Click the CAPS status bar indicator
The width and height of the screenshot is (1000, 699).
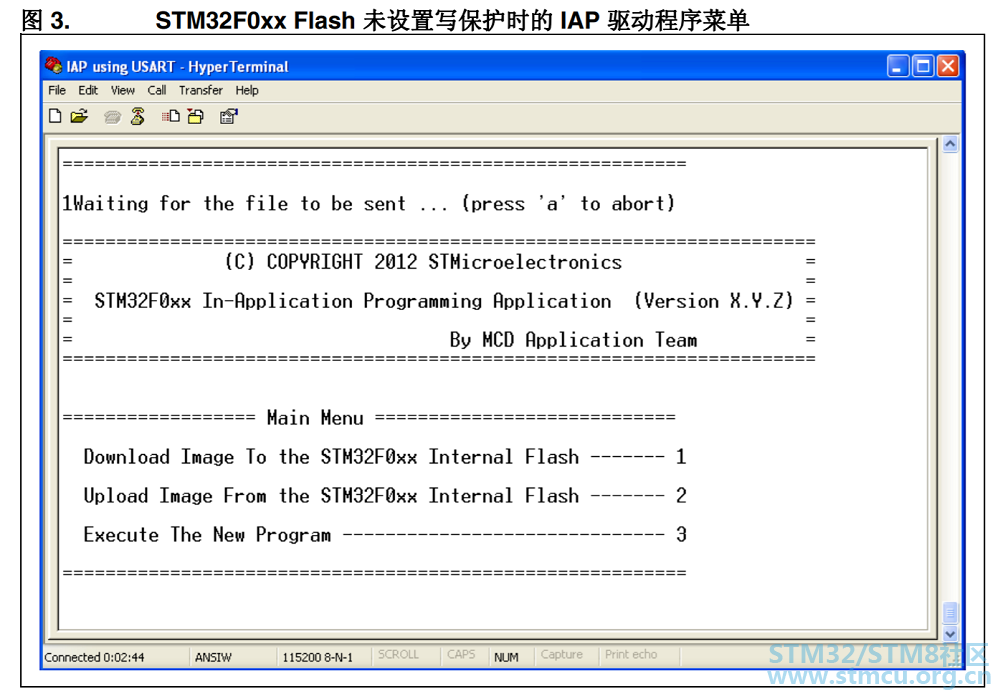[461, 654]
